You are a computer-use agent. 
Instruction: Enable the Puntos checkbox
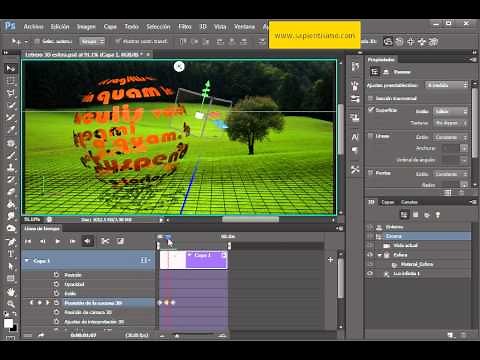click(x=370, y=173)
